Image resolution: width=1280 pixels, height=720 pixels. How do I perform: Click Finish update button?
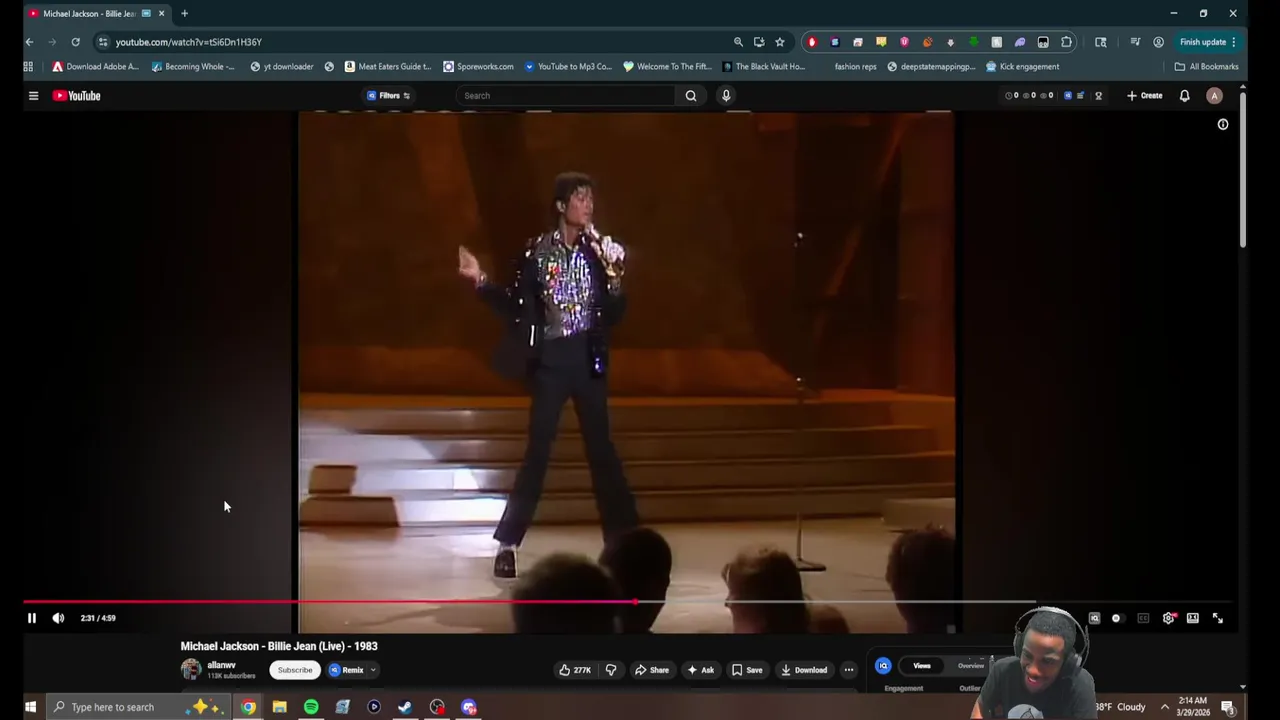click(x=1208, y=42)
